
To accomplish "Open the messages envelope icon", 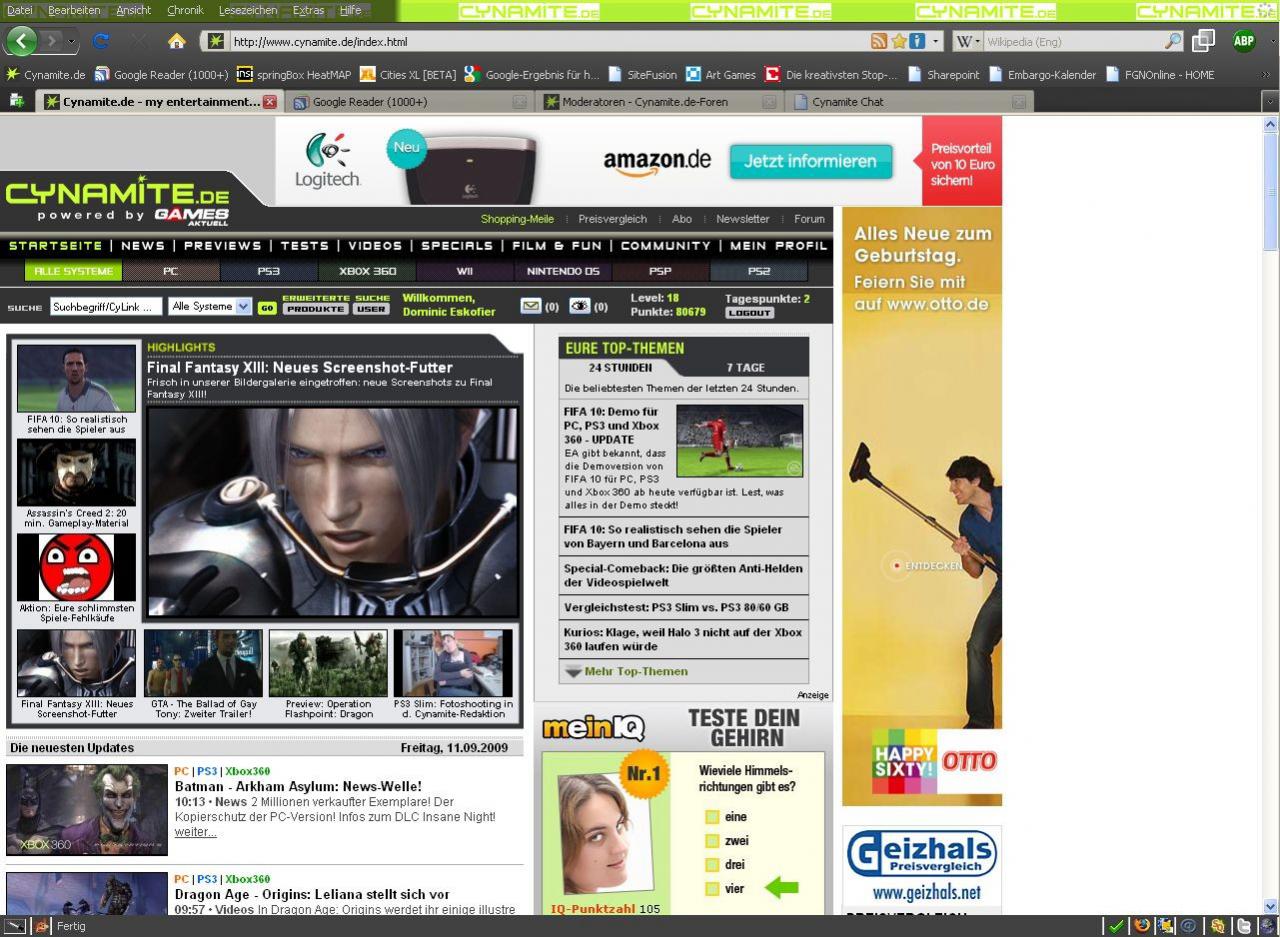I will point(531,306).
